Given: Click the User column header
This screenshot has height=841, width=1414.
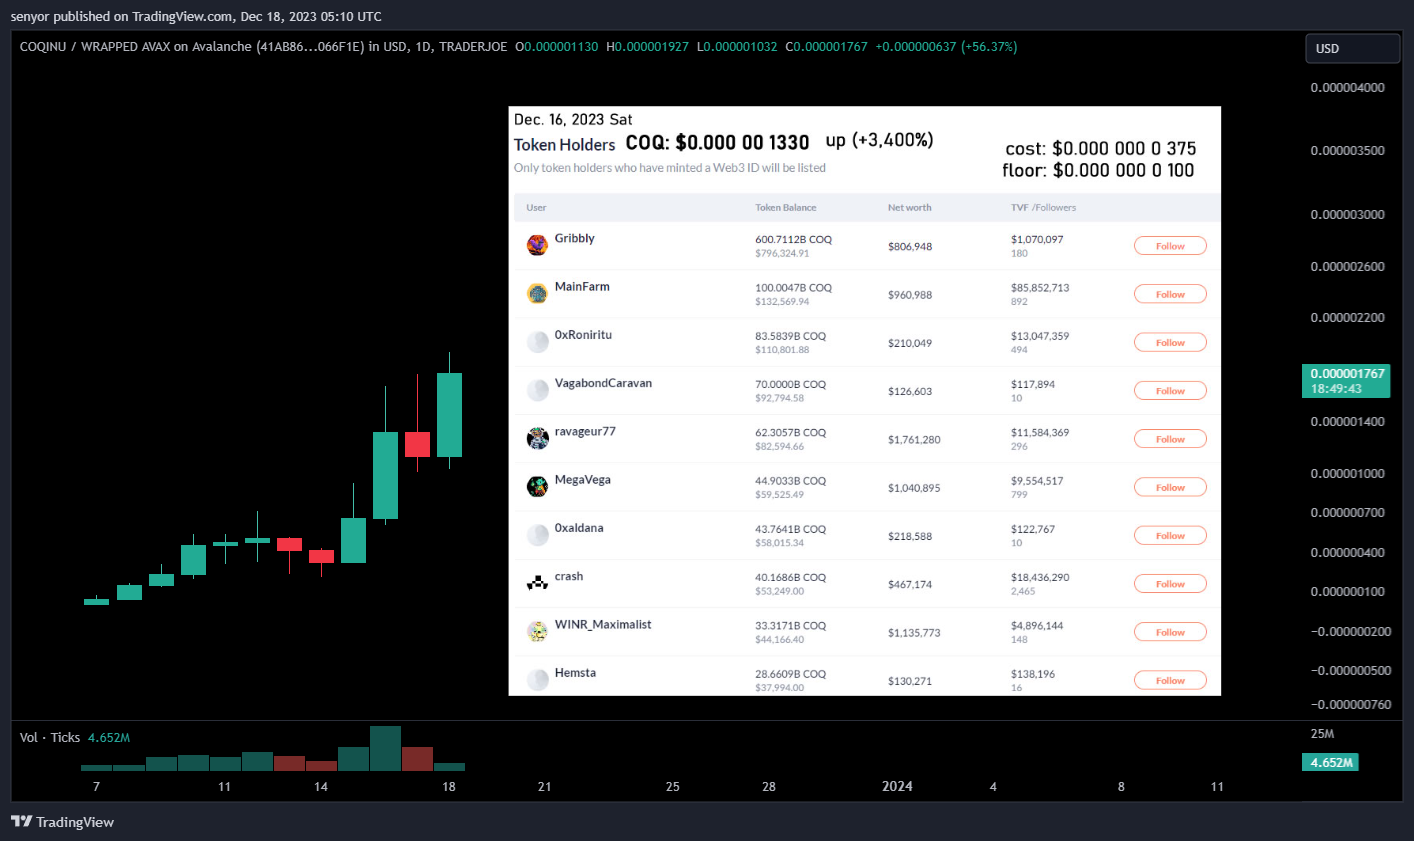Looking at the screenshot, I should 536,208.
